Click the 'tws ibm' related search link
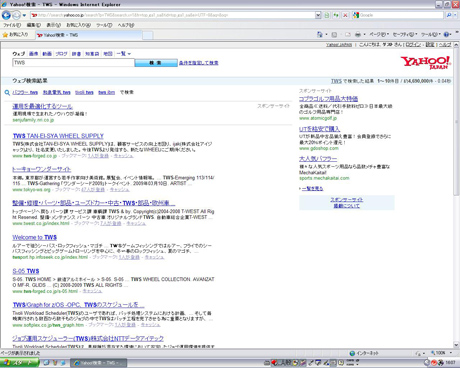 (106, 92)
